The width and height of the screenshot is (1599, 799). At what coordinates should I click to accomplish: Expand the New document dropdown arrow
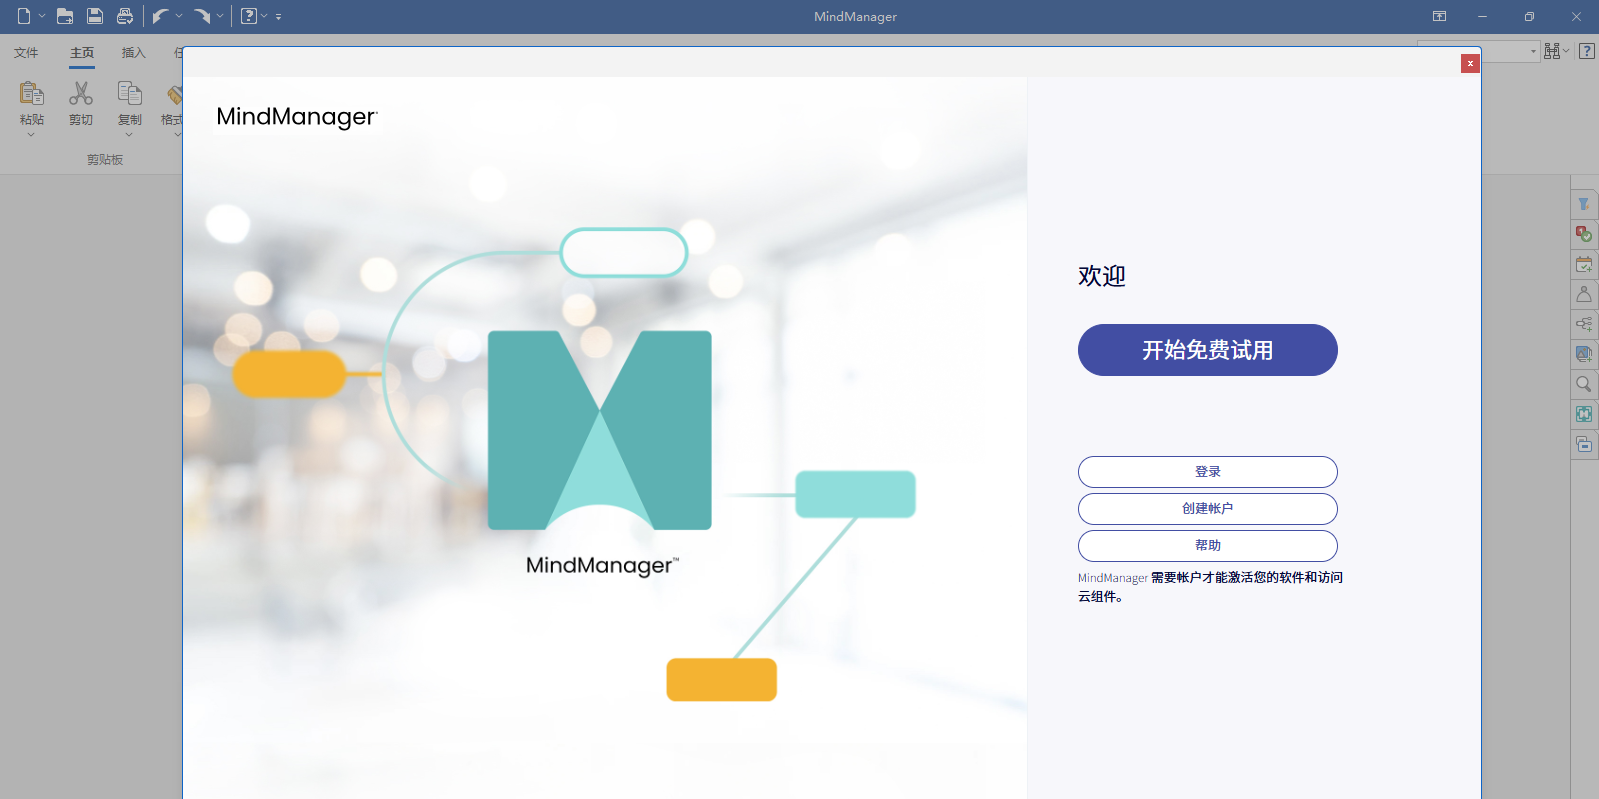pos(42,16)
